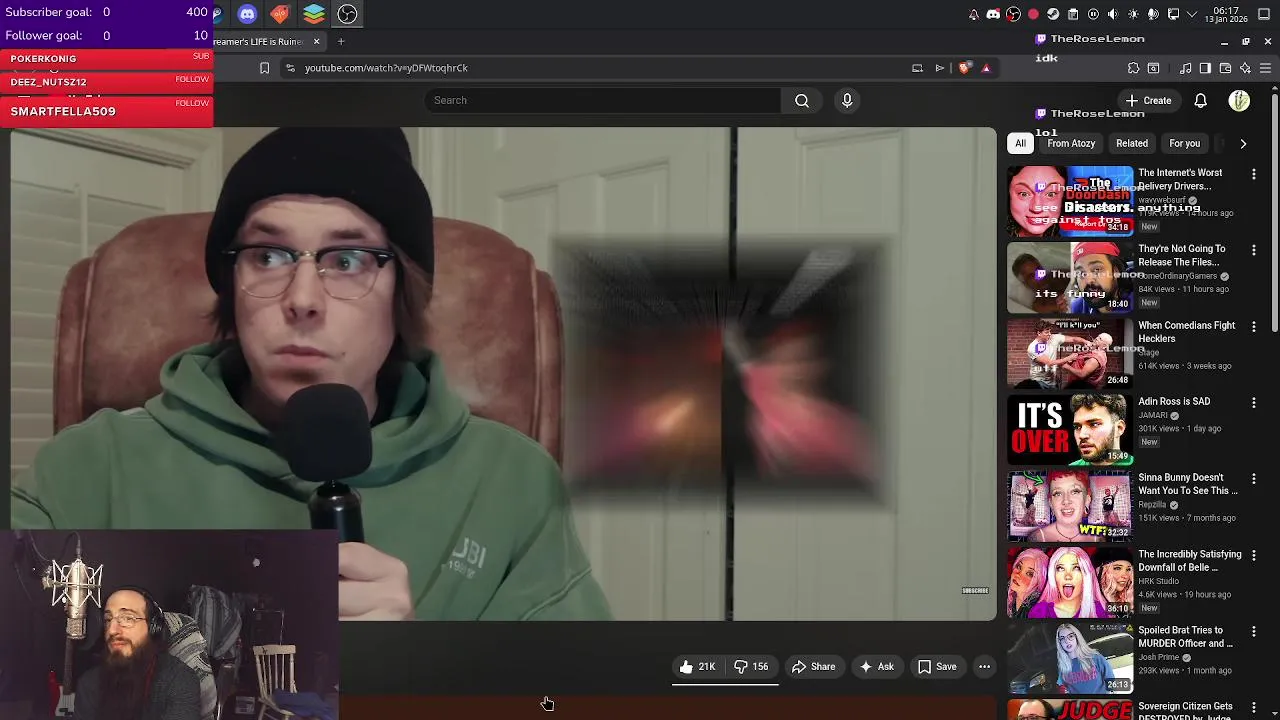Image resolution: width=1280 pixels, height=720 pixels.
Task: Open 'When Comedians Fight Hecklers' thumbnail
Action: (1069, 353)
